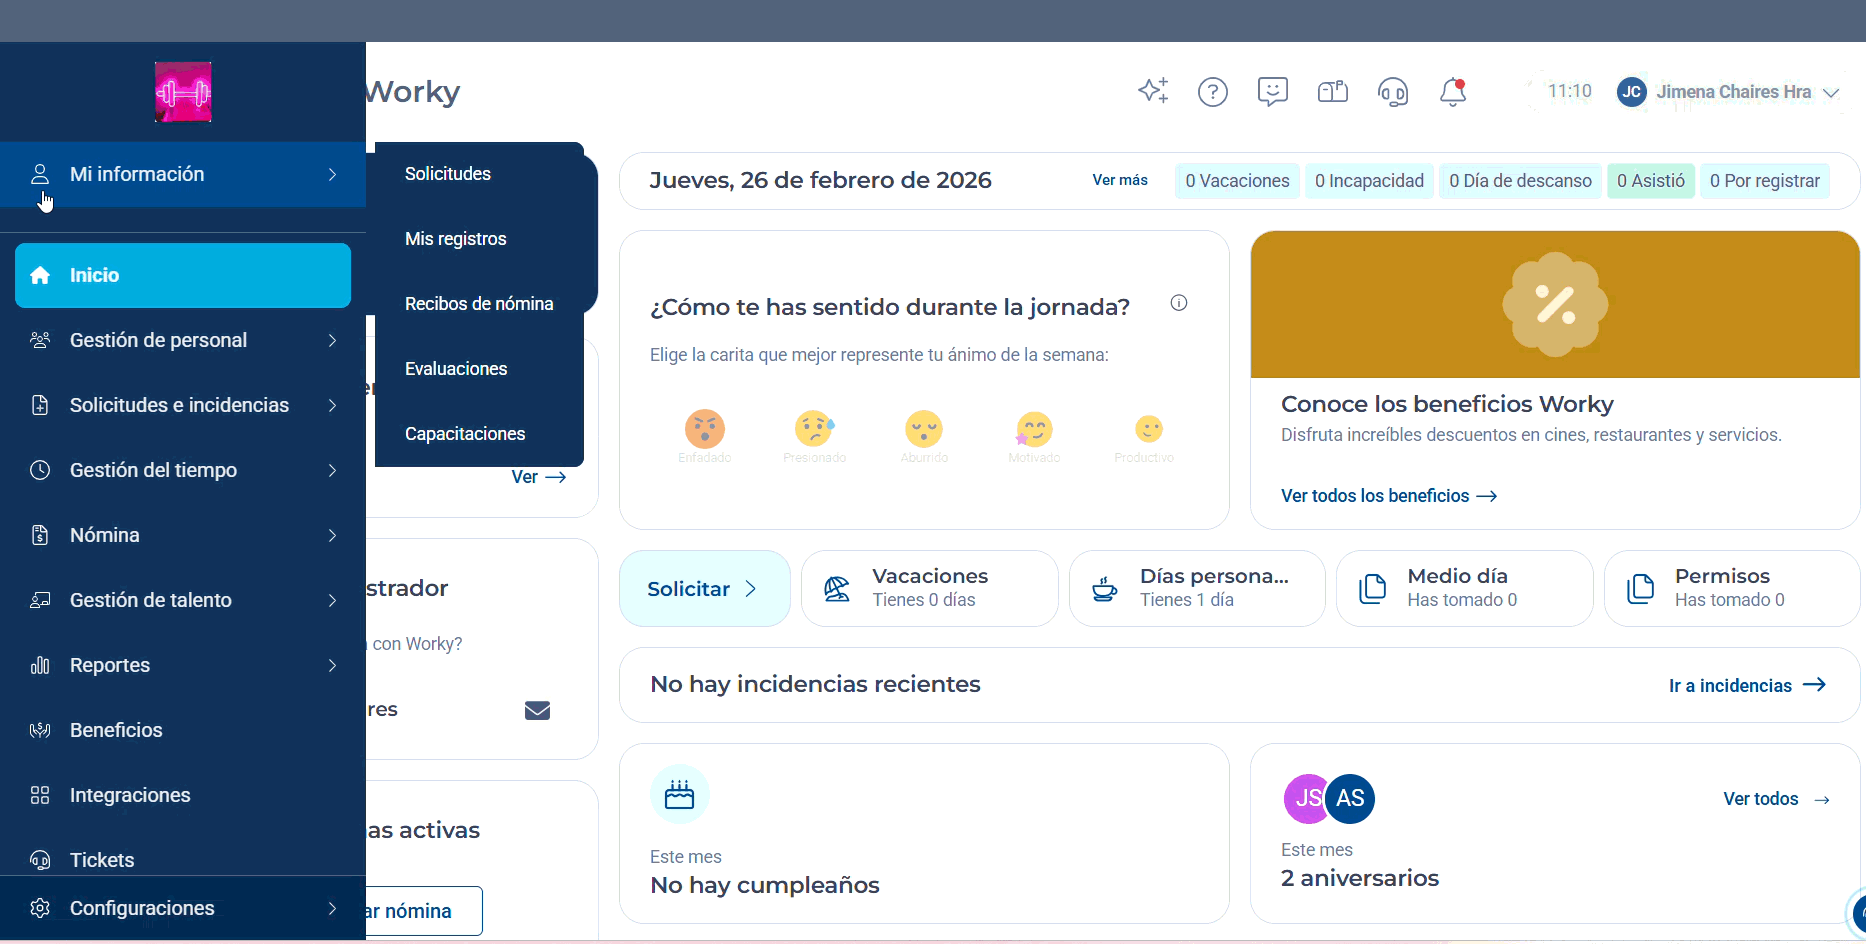Open Evaluaciones in the submenu
This screenshot has height=944, width=1866.
456,369
